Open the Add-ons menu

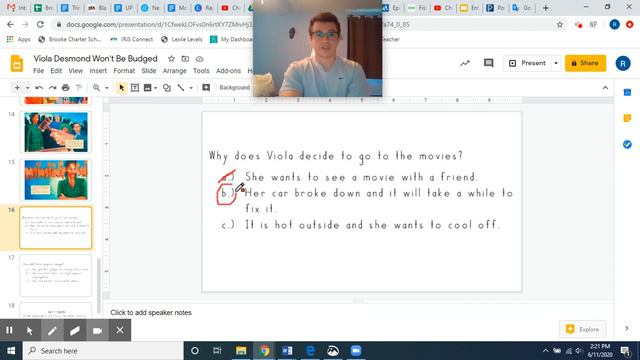(x=228, y=71)
